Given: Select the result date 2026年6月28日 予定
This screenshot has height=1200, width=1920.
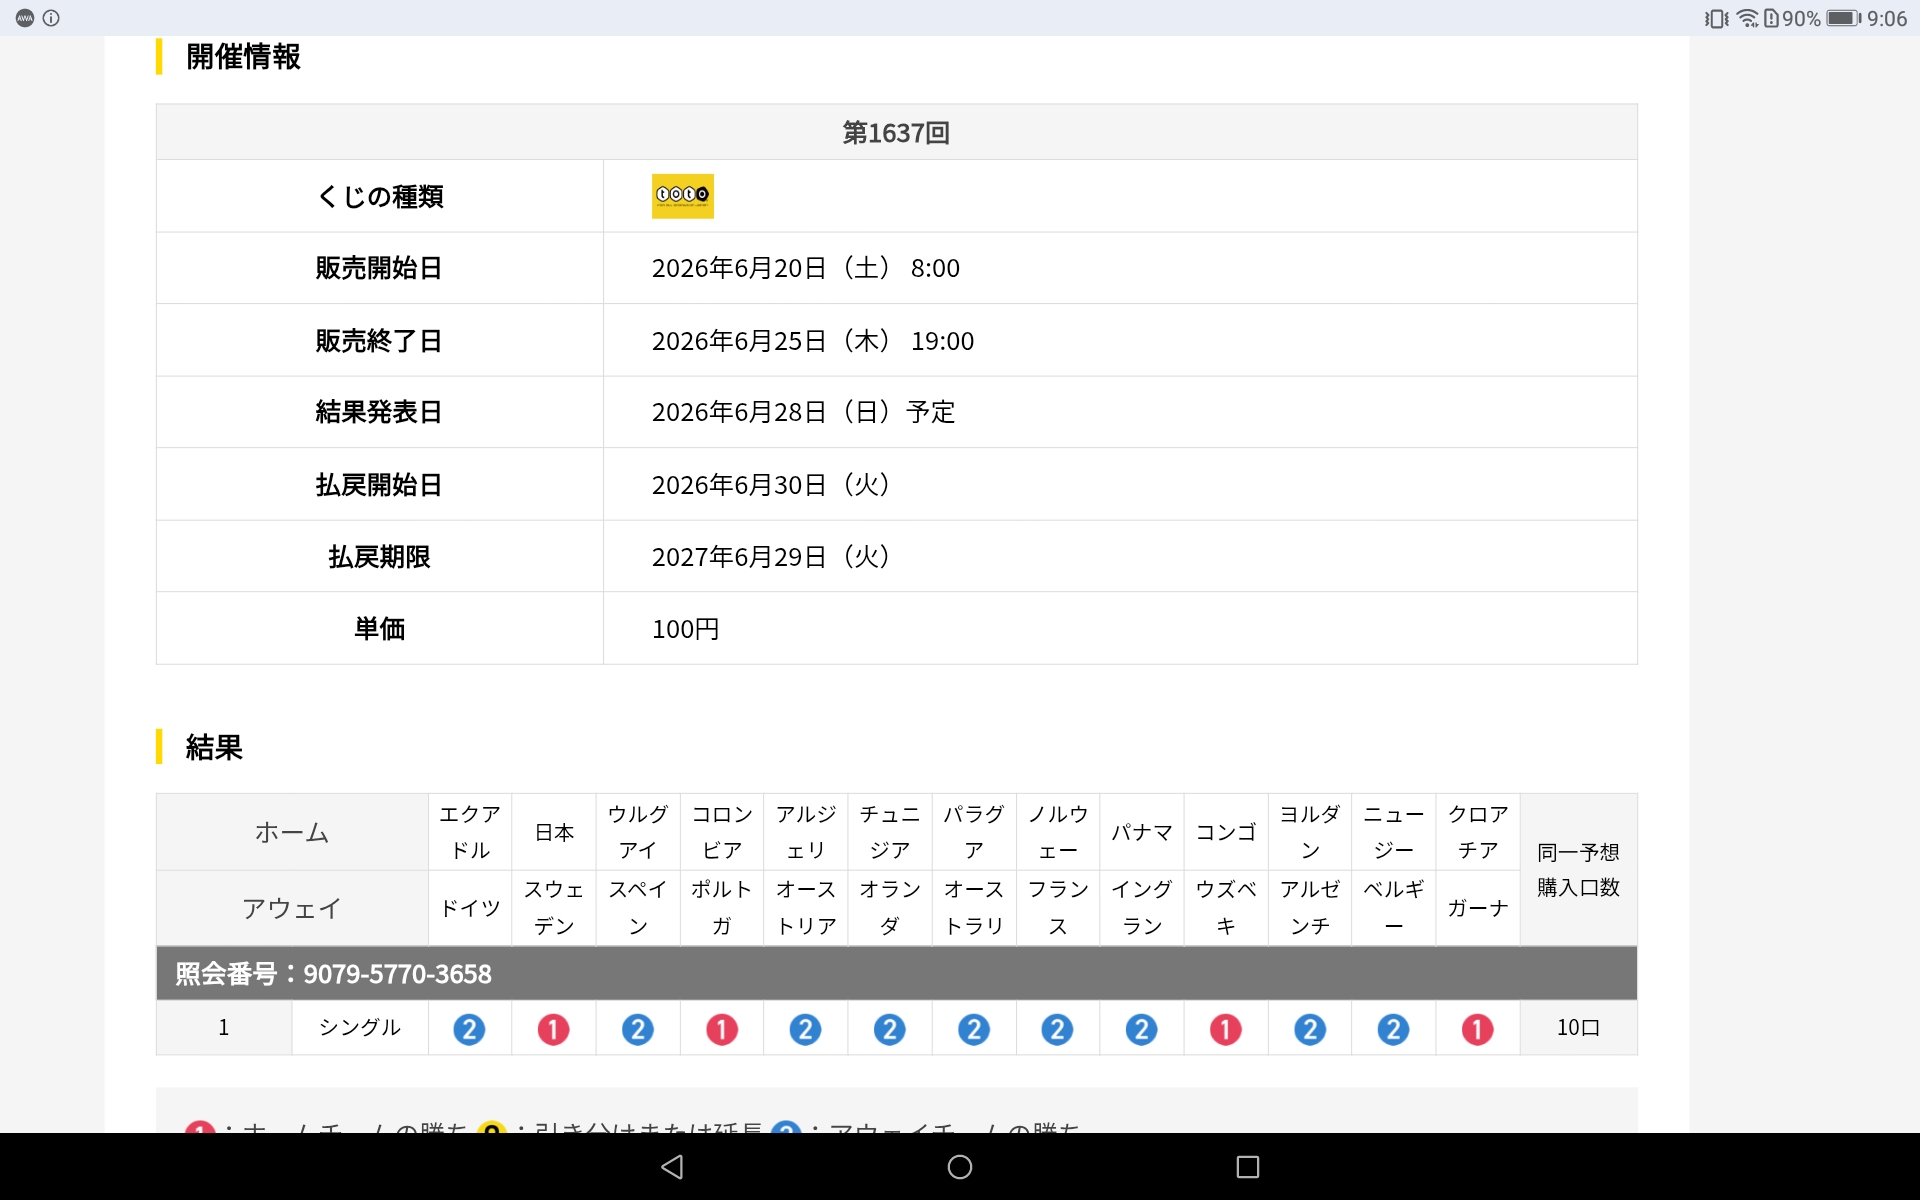Looking at the screenshot, I should pyautogui.click(x=803, y=412).
